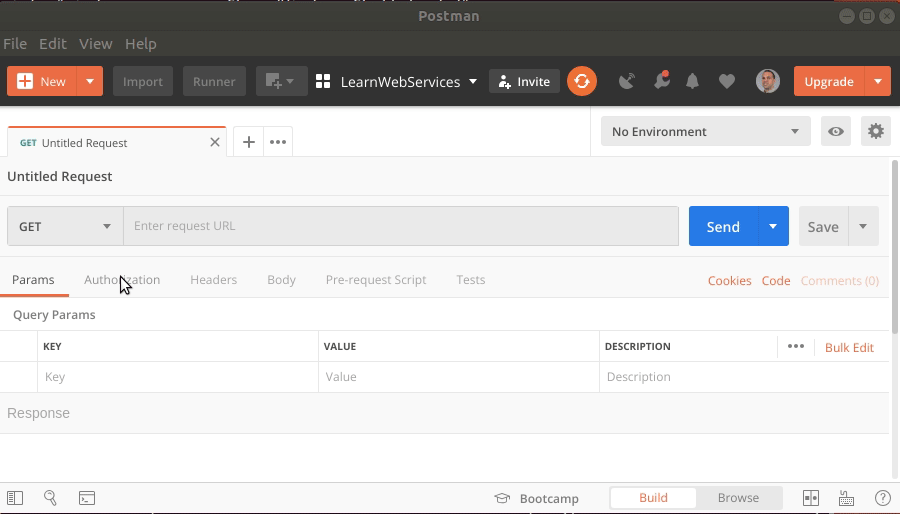This screenshot has width=900, height=514.
Task: Open the Tests tab
Action: (x=471, y=280)
